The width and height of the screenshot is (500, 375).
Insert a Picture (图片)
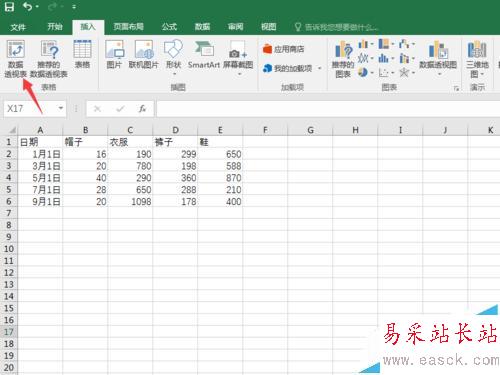(x=114, y=54)
